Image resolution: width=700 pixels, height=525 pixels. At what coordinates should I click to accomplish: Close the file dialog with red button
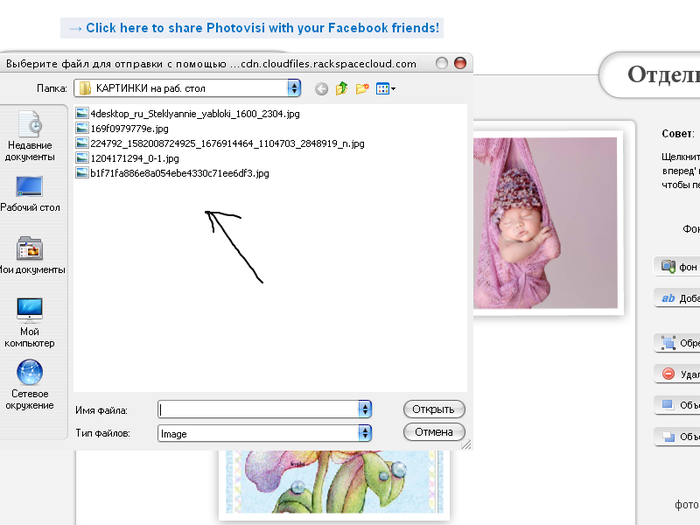click(460, 63)
